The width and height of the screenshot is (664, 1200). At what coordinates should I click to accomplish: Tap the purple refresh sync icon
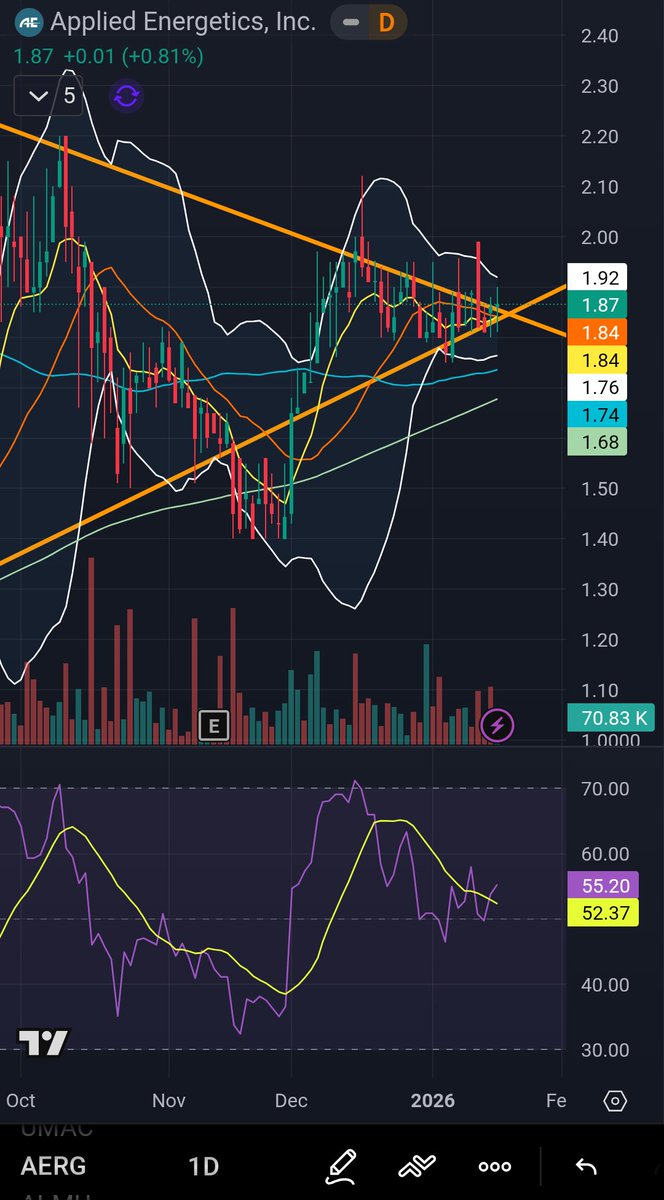click(x=127, y=96)
